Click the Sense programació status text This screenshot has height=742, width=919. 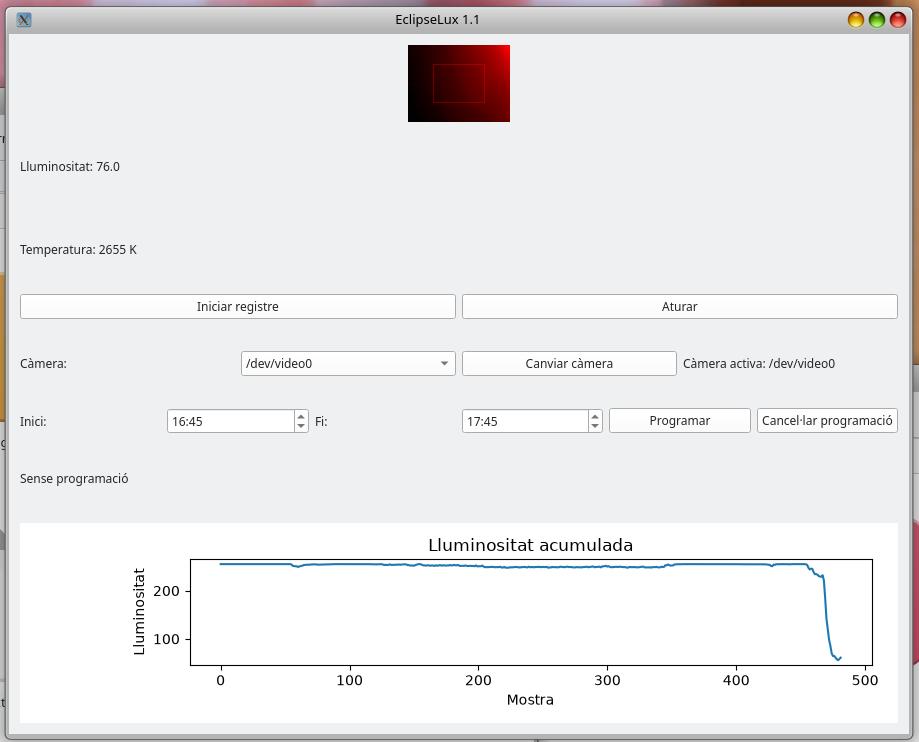coord(74,479)
